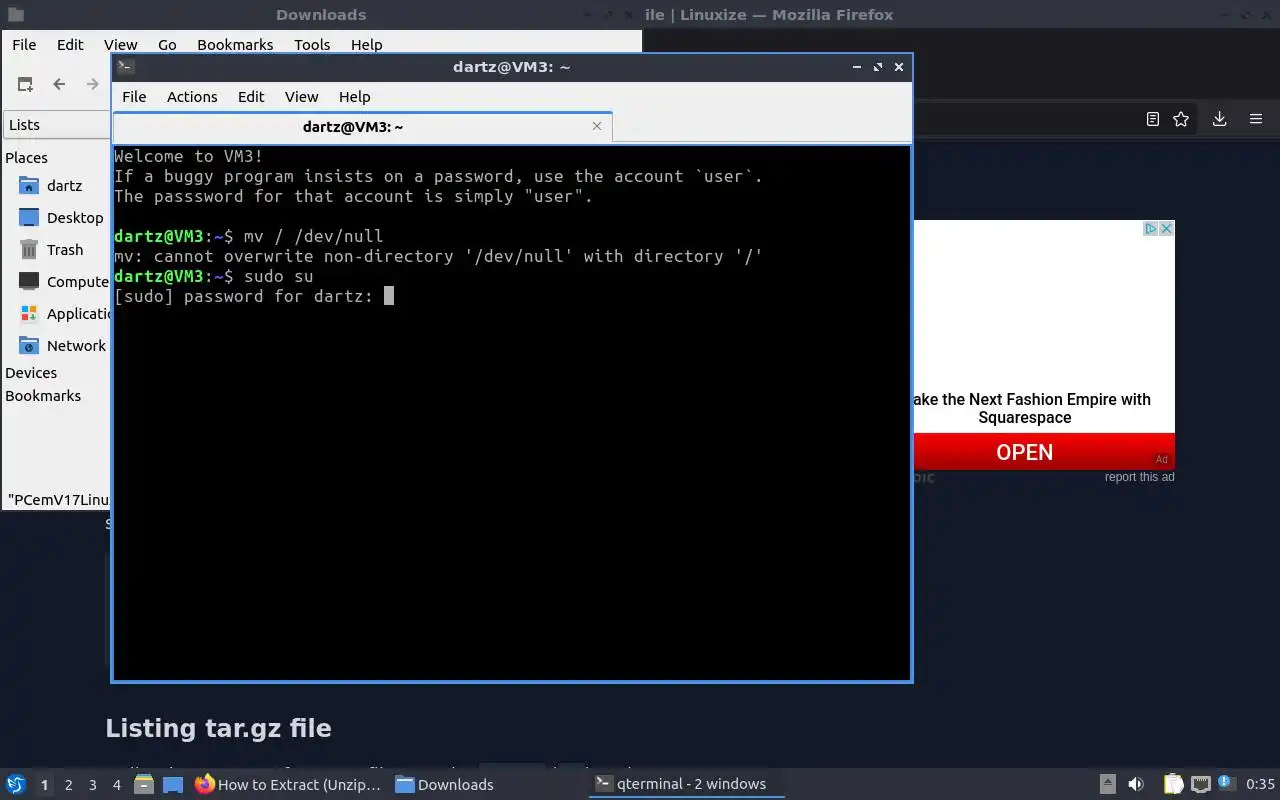
Task: Open removable media tray icon
Action: (1108, 784)
